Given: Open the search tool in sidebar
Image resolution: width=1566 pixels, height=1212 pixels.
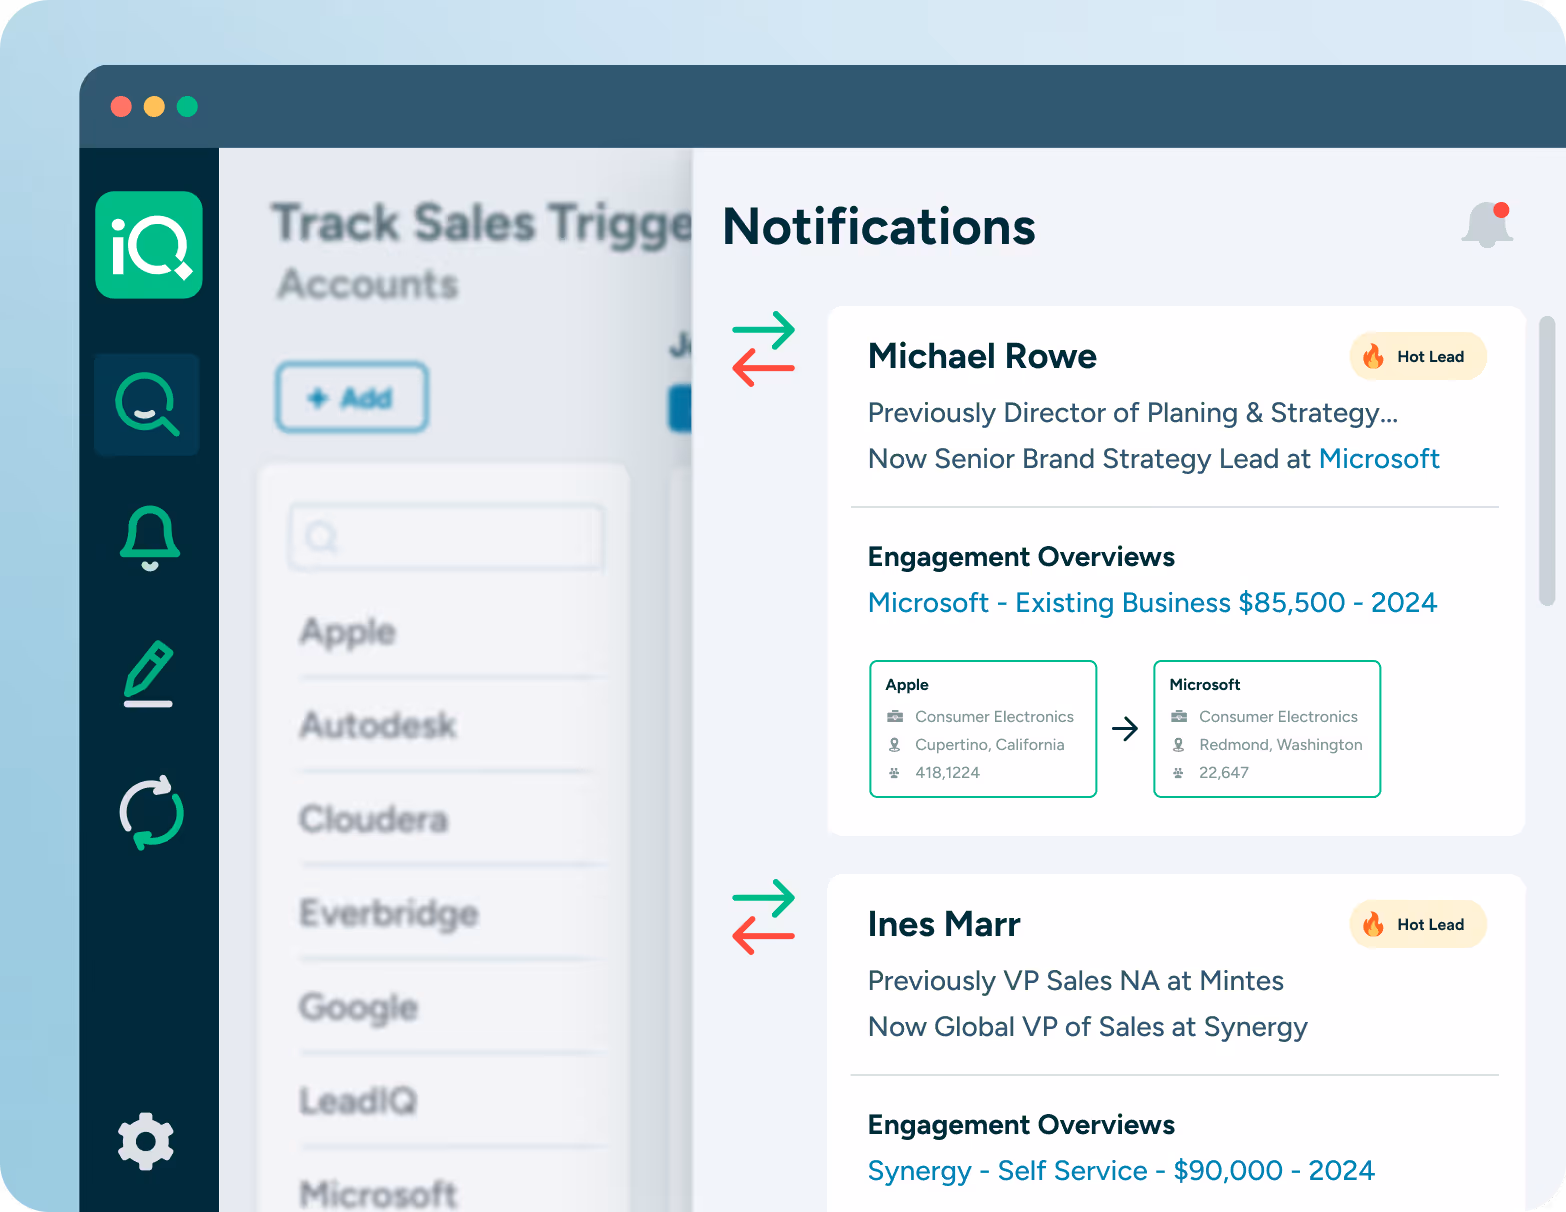Looking at the screenshot, I should (147, 404).
